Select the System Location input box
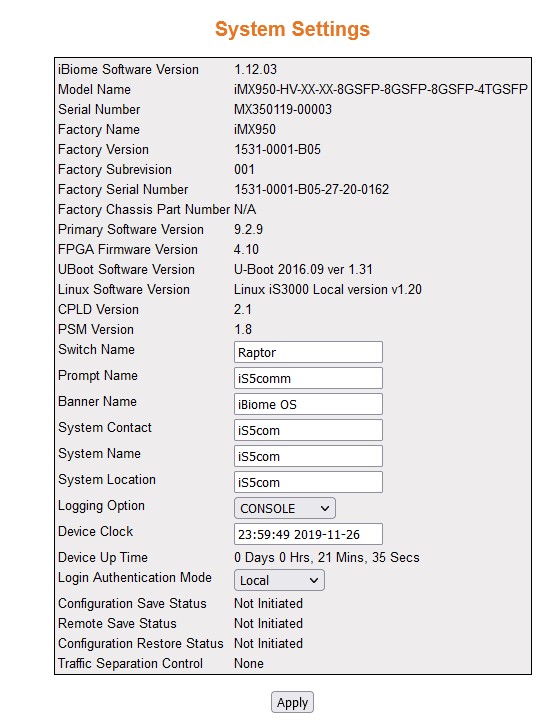This screenshot has width=545, height=721. [x=308, y=482]
